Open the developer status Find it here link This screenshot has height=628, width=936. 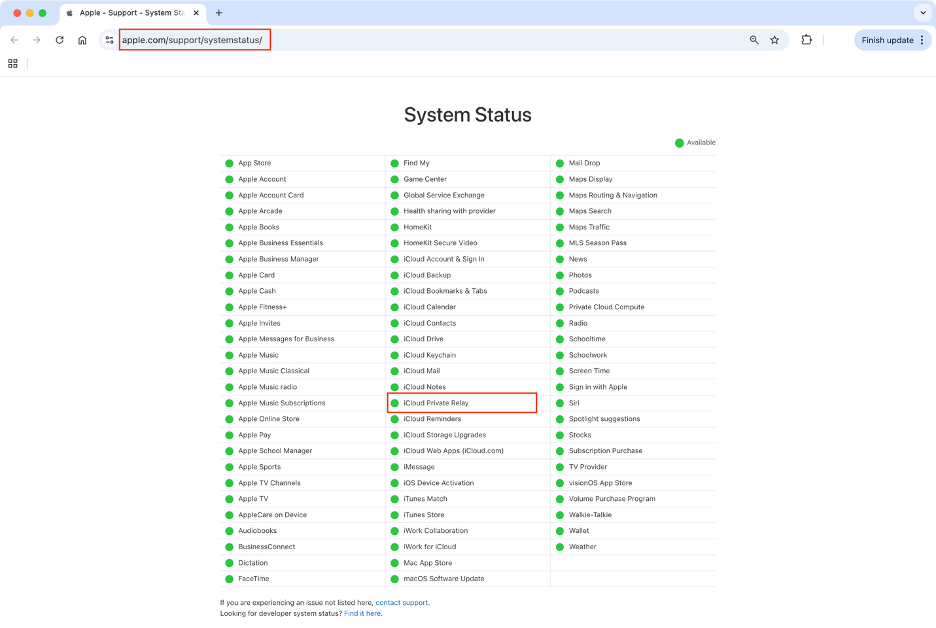361,614
